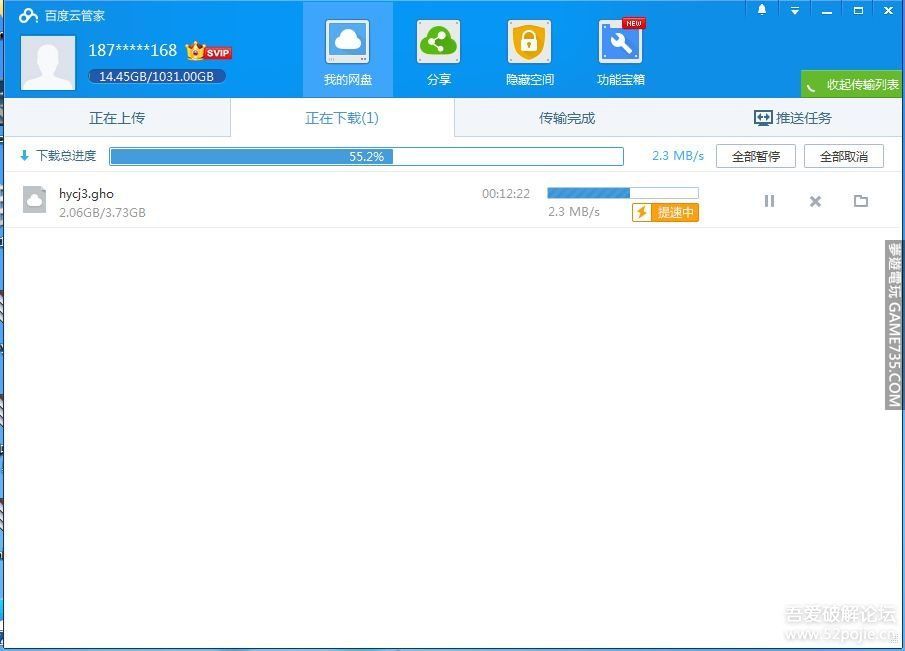Image resolution: width=905 pixels, height=651 pixels.
Task: Click the total download progress bar 55.2%
Action: pos(367,156)
